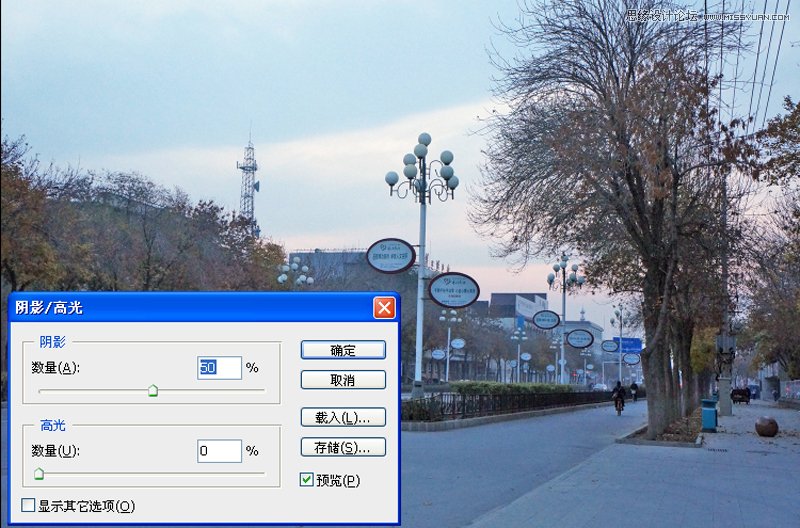
Task: Click the 高光 amount field showing 0
Action: [x=219, y=451]
